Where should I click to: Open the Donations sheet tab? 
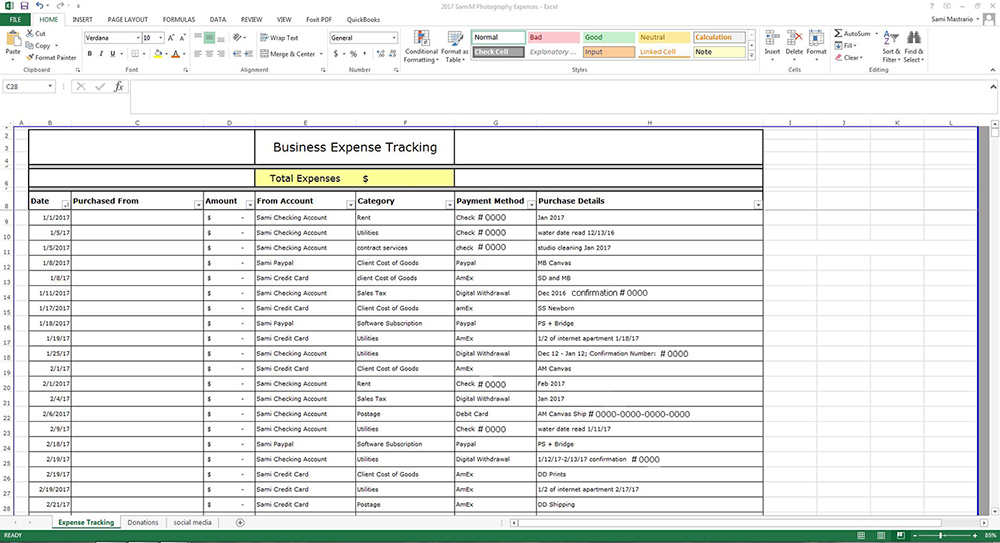(x=143, y=523)
